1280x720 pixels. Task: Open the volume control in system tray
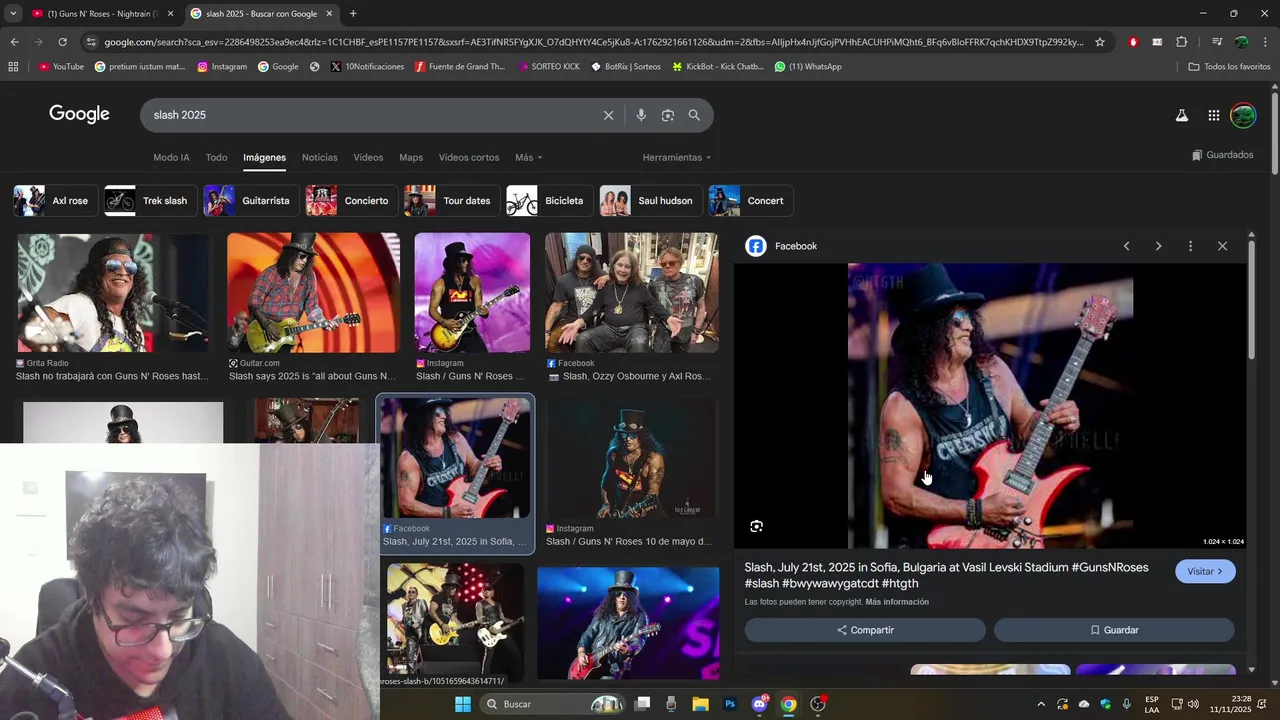(x=1193, y=704)
